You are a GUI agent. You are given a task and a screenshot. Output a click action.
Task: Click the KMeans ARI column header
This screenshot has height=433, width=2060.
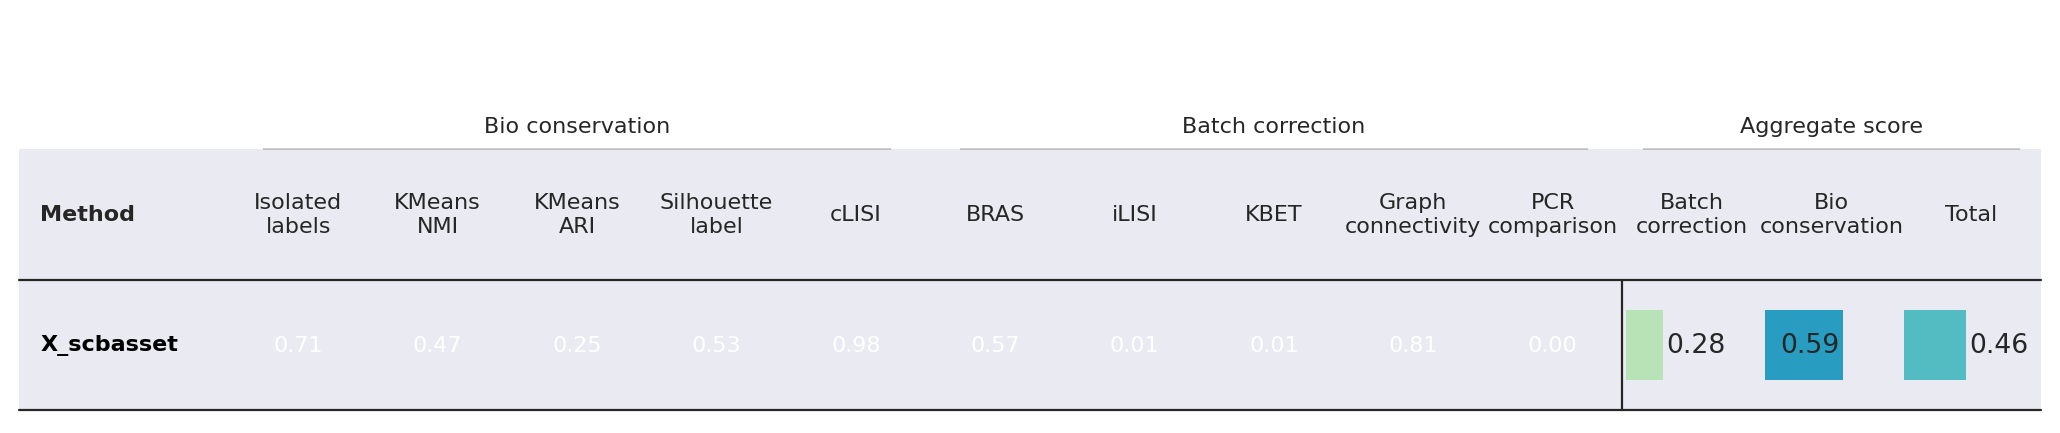(x=577, y=215)
